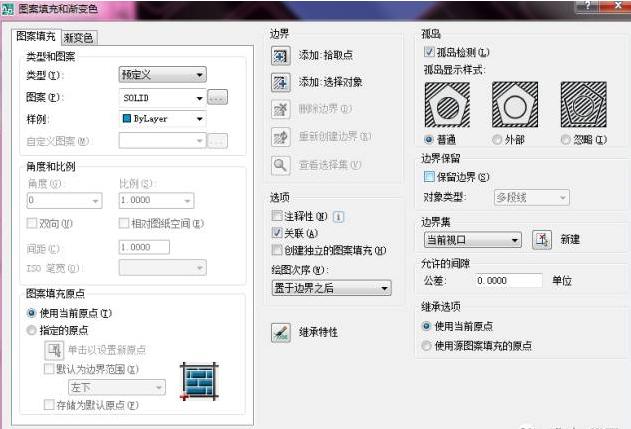Open the 左下 origin position dropdown
The width and height of the screenshot is (631, 429).
click(x=117, y=388)
